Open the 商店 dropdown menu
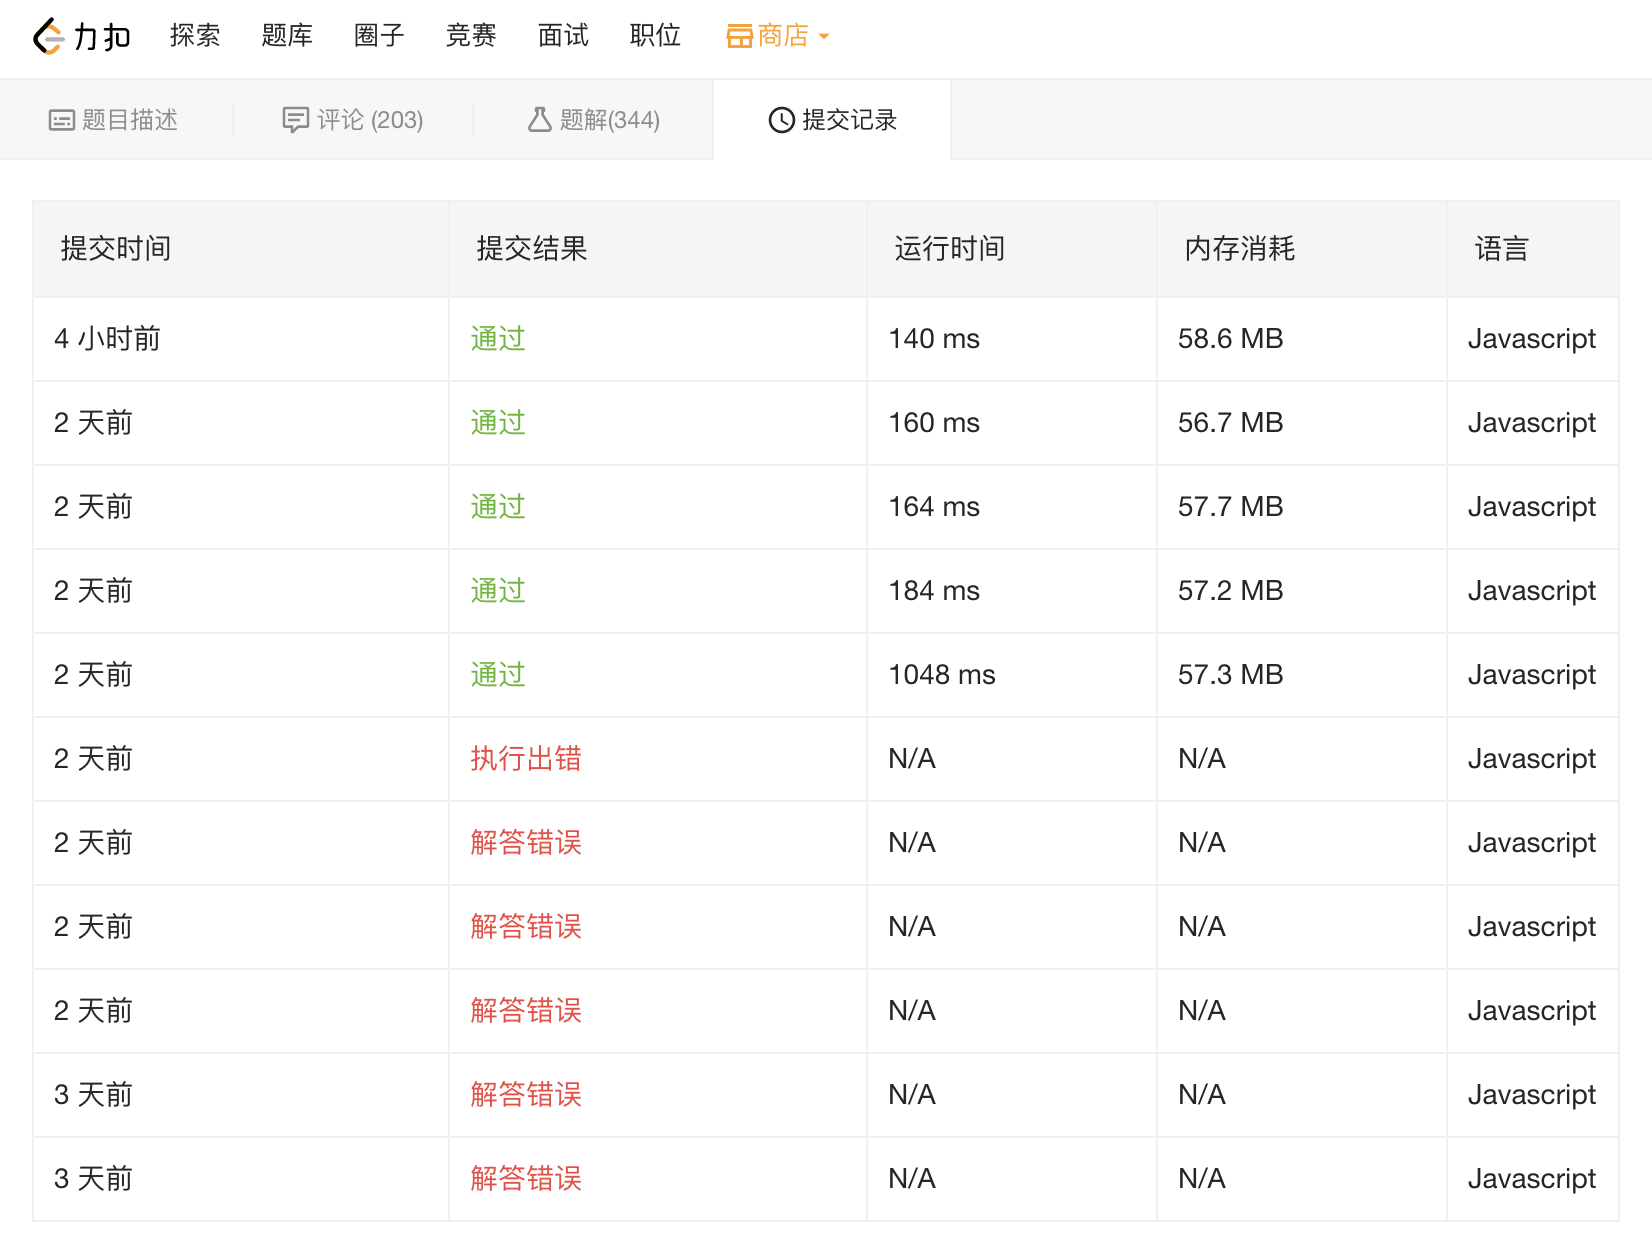The image size is (1652, 1256). tap(785, 36)
